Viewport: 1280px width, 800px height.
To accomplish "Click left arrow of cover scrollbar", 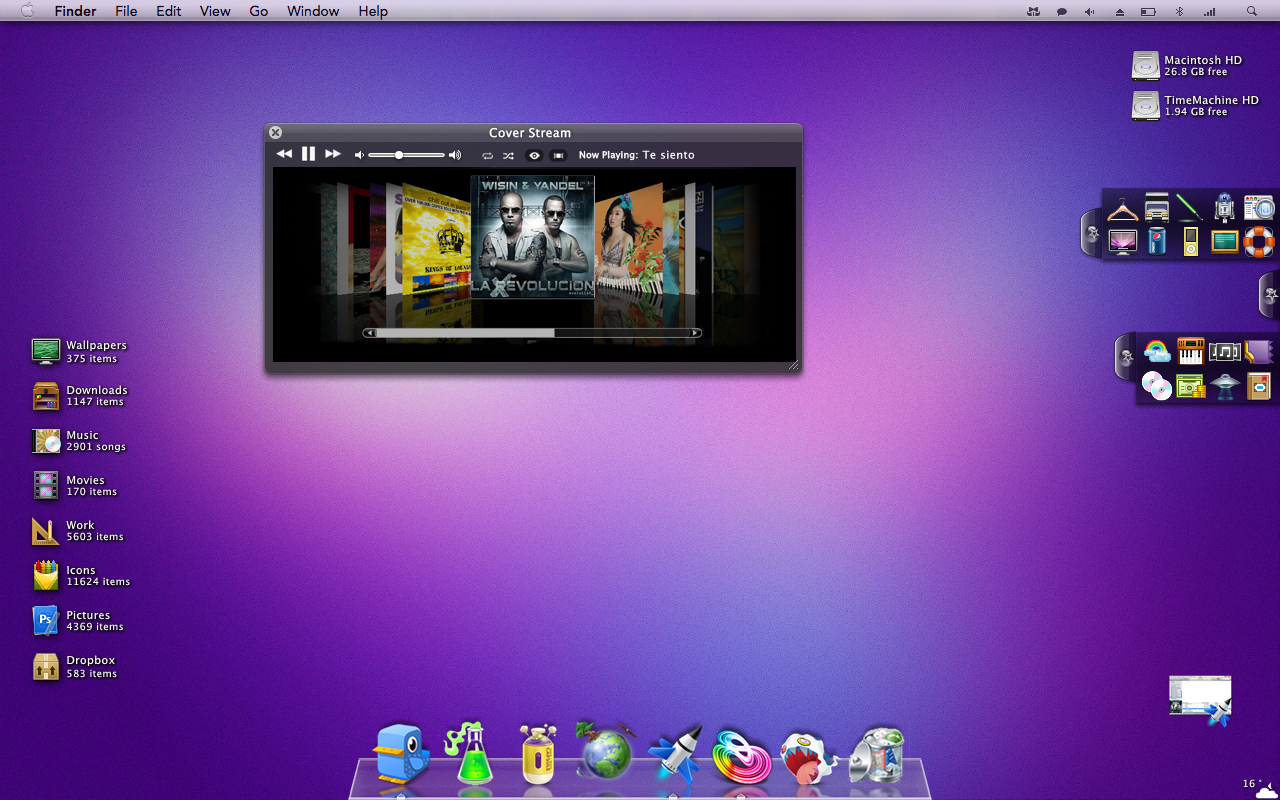I will (x=369, y=333).
